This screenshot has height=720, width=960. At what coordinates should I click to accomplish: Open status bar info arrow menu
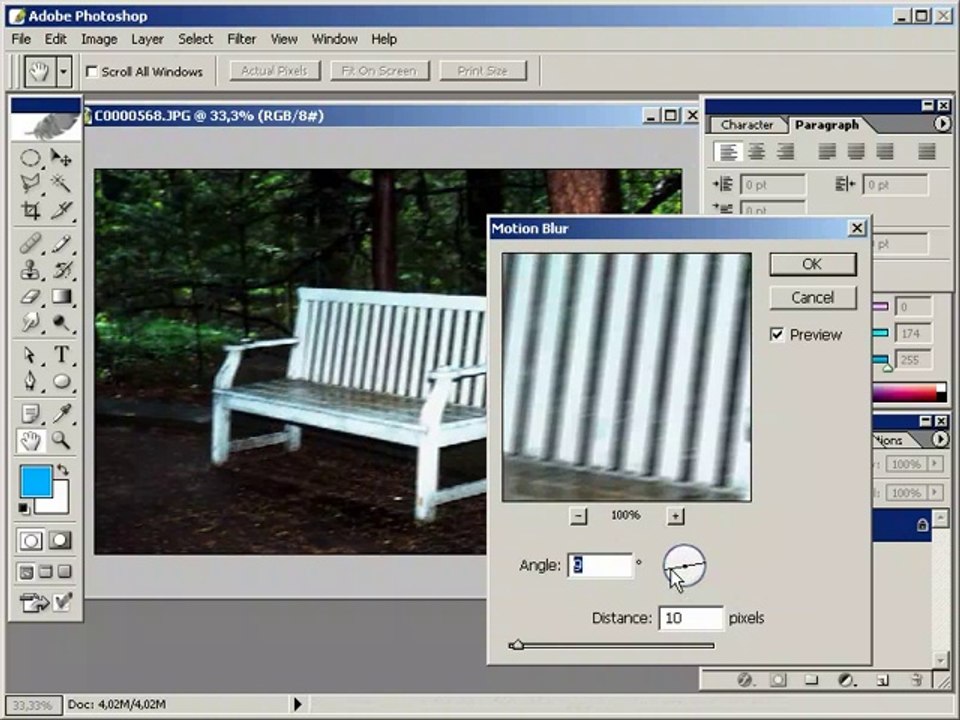coord(298,704)
